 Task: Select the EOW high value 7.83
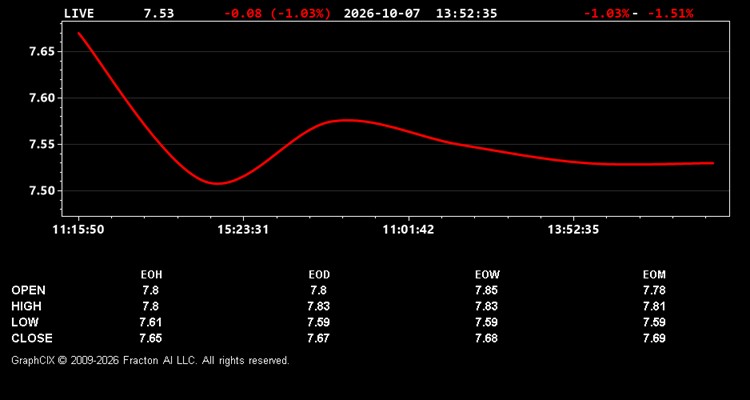(486, 306)
